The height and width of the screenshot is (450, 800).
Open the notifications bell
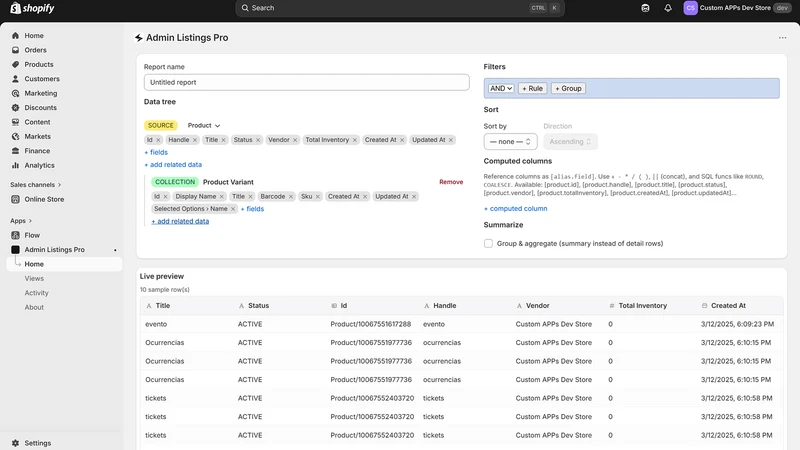tap(668, 8)
